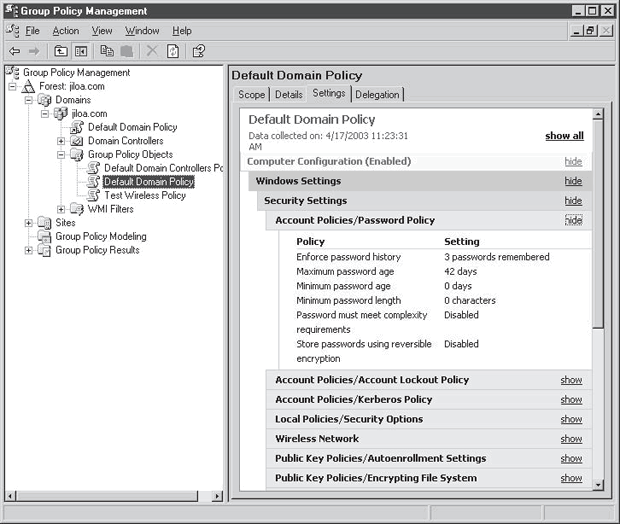Collapse the jiloa.com domain node

click(x=45, y=114)
